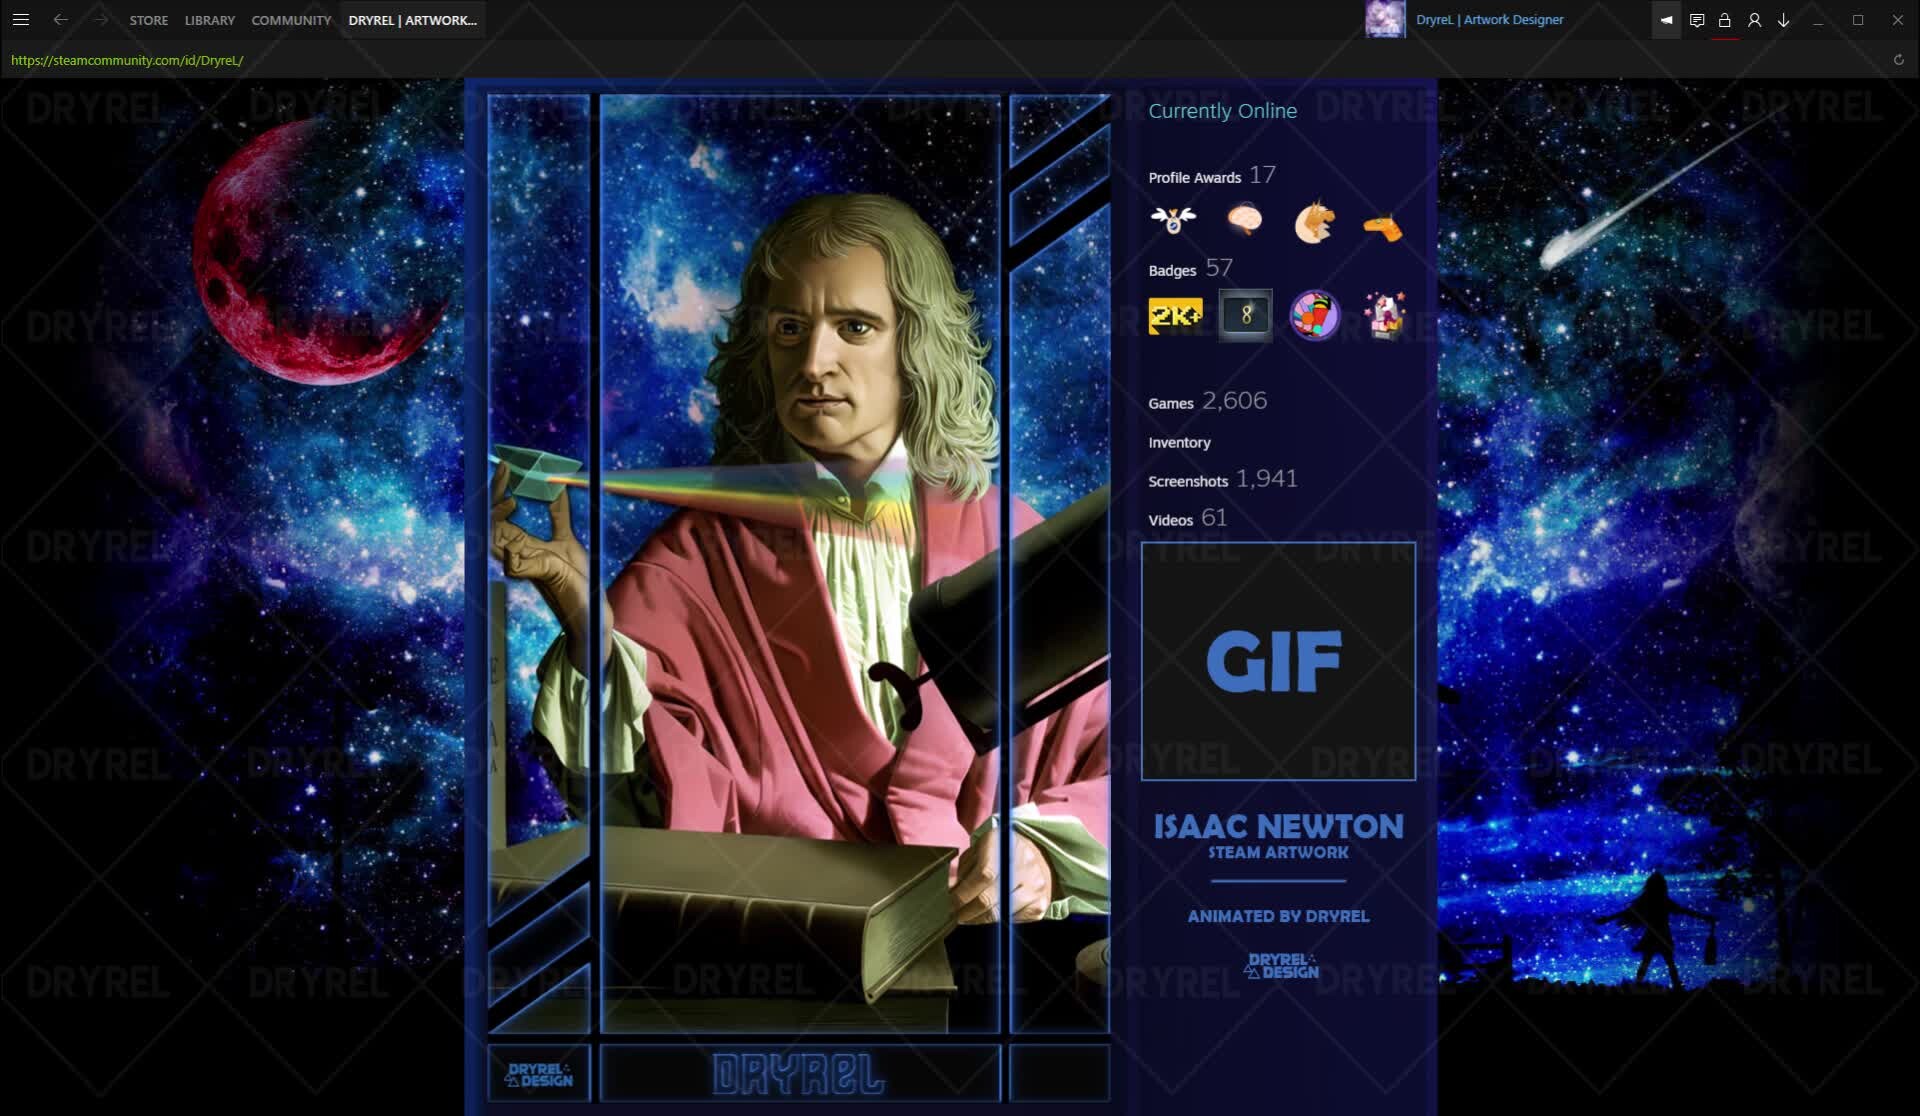Navigate back with the left arrow
The width and height of the screenshot is (1920, 1116).
62,19
